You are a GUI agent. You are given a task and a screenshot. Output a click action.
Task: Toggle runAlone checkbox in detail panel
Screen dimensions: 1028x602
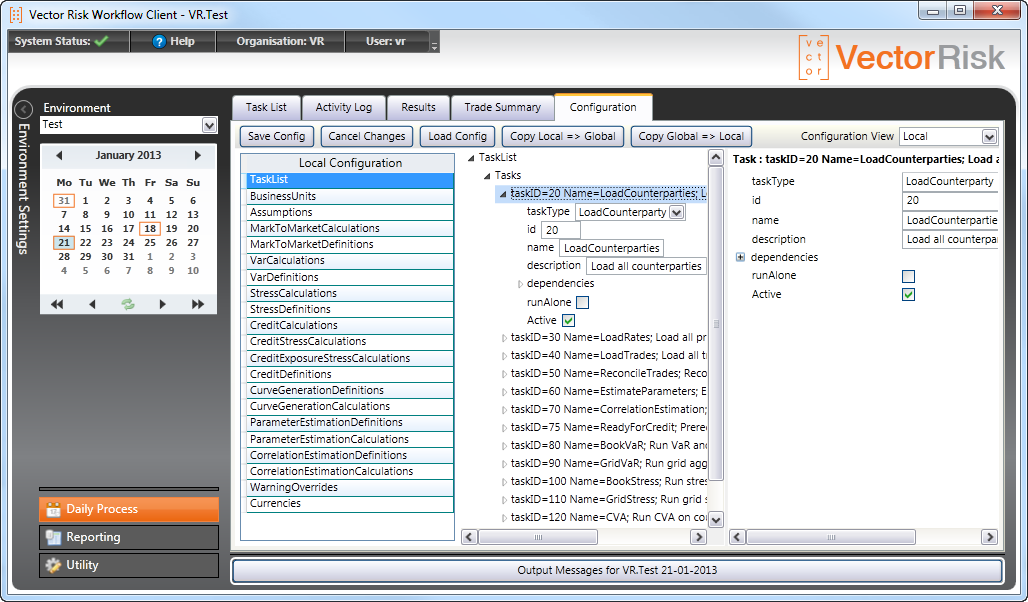pos(908,276)
